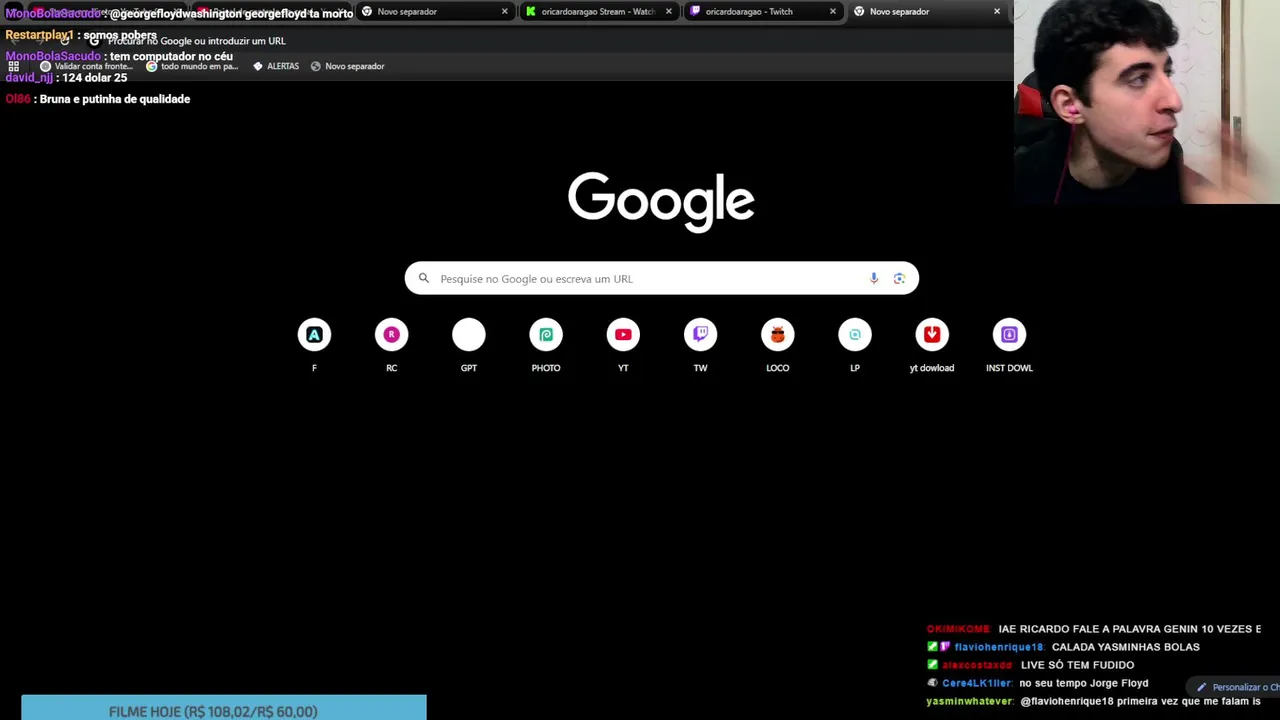Open the apps grid in bookmarks bar
1280x720 pixels.
[14, 66]
